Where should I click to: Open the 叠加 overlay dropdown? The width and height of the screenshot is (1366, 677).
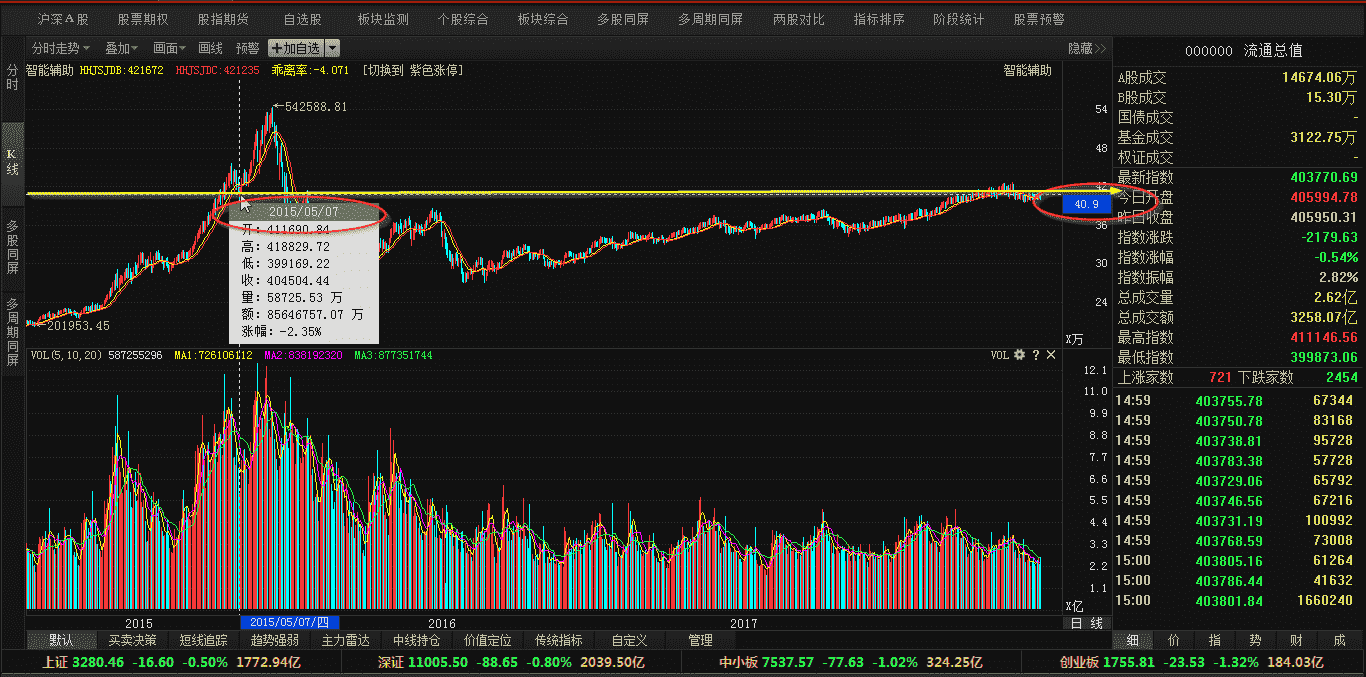click(122, 48)
